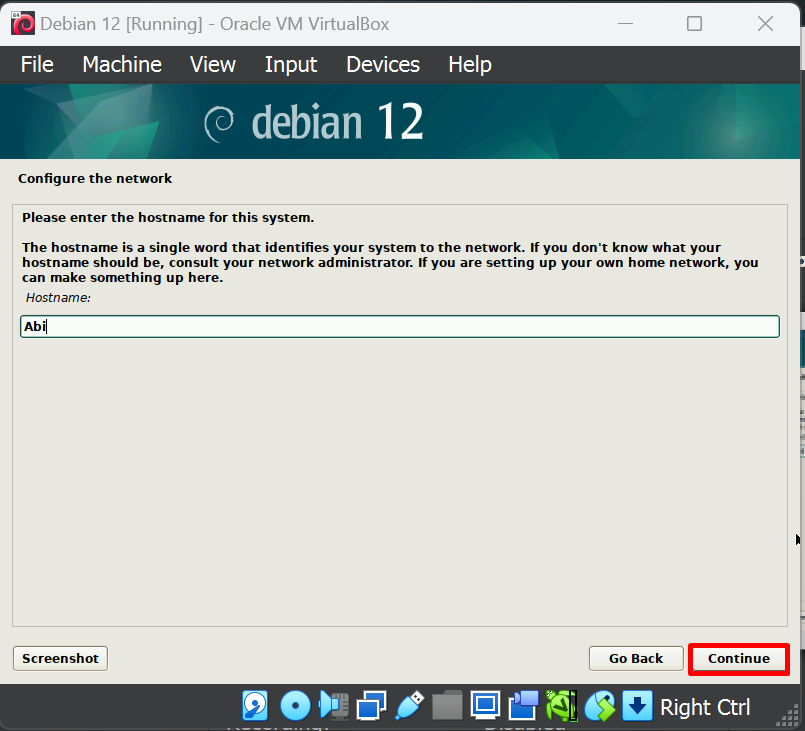
Task: Click 'Please enter the hostname' prompt text
Action: coord(168,218)
